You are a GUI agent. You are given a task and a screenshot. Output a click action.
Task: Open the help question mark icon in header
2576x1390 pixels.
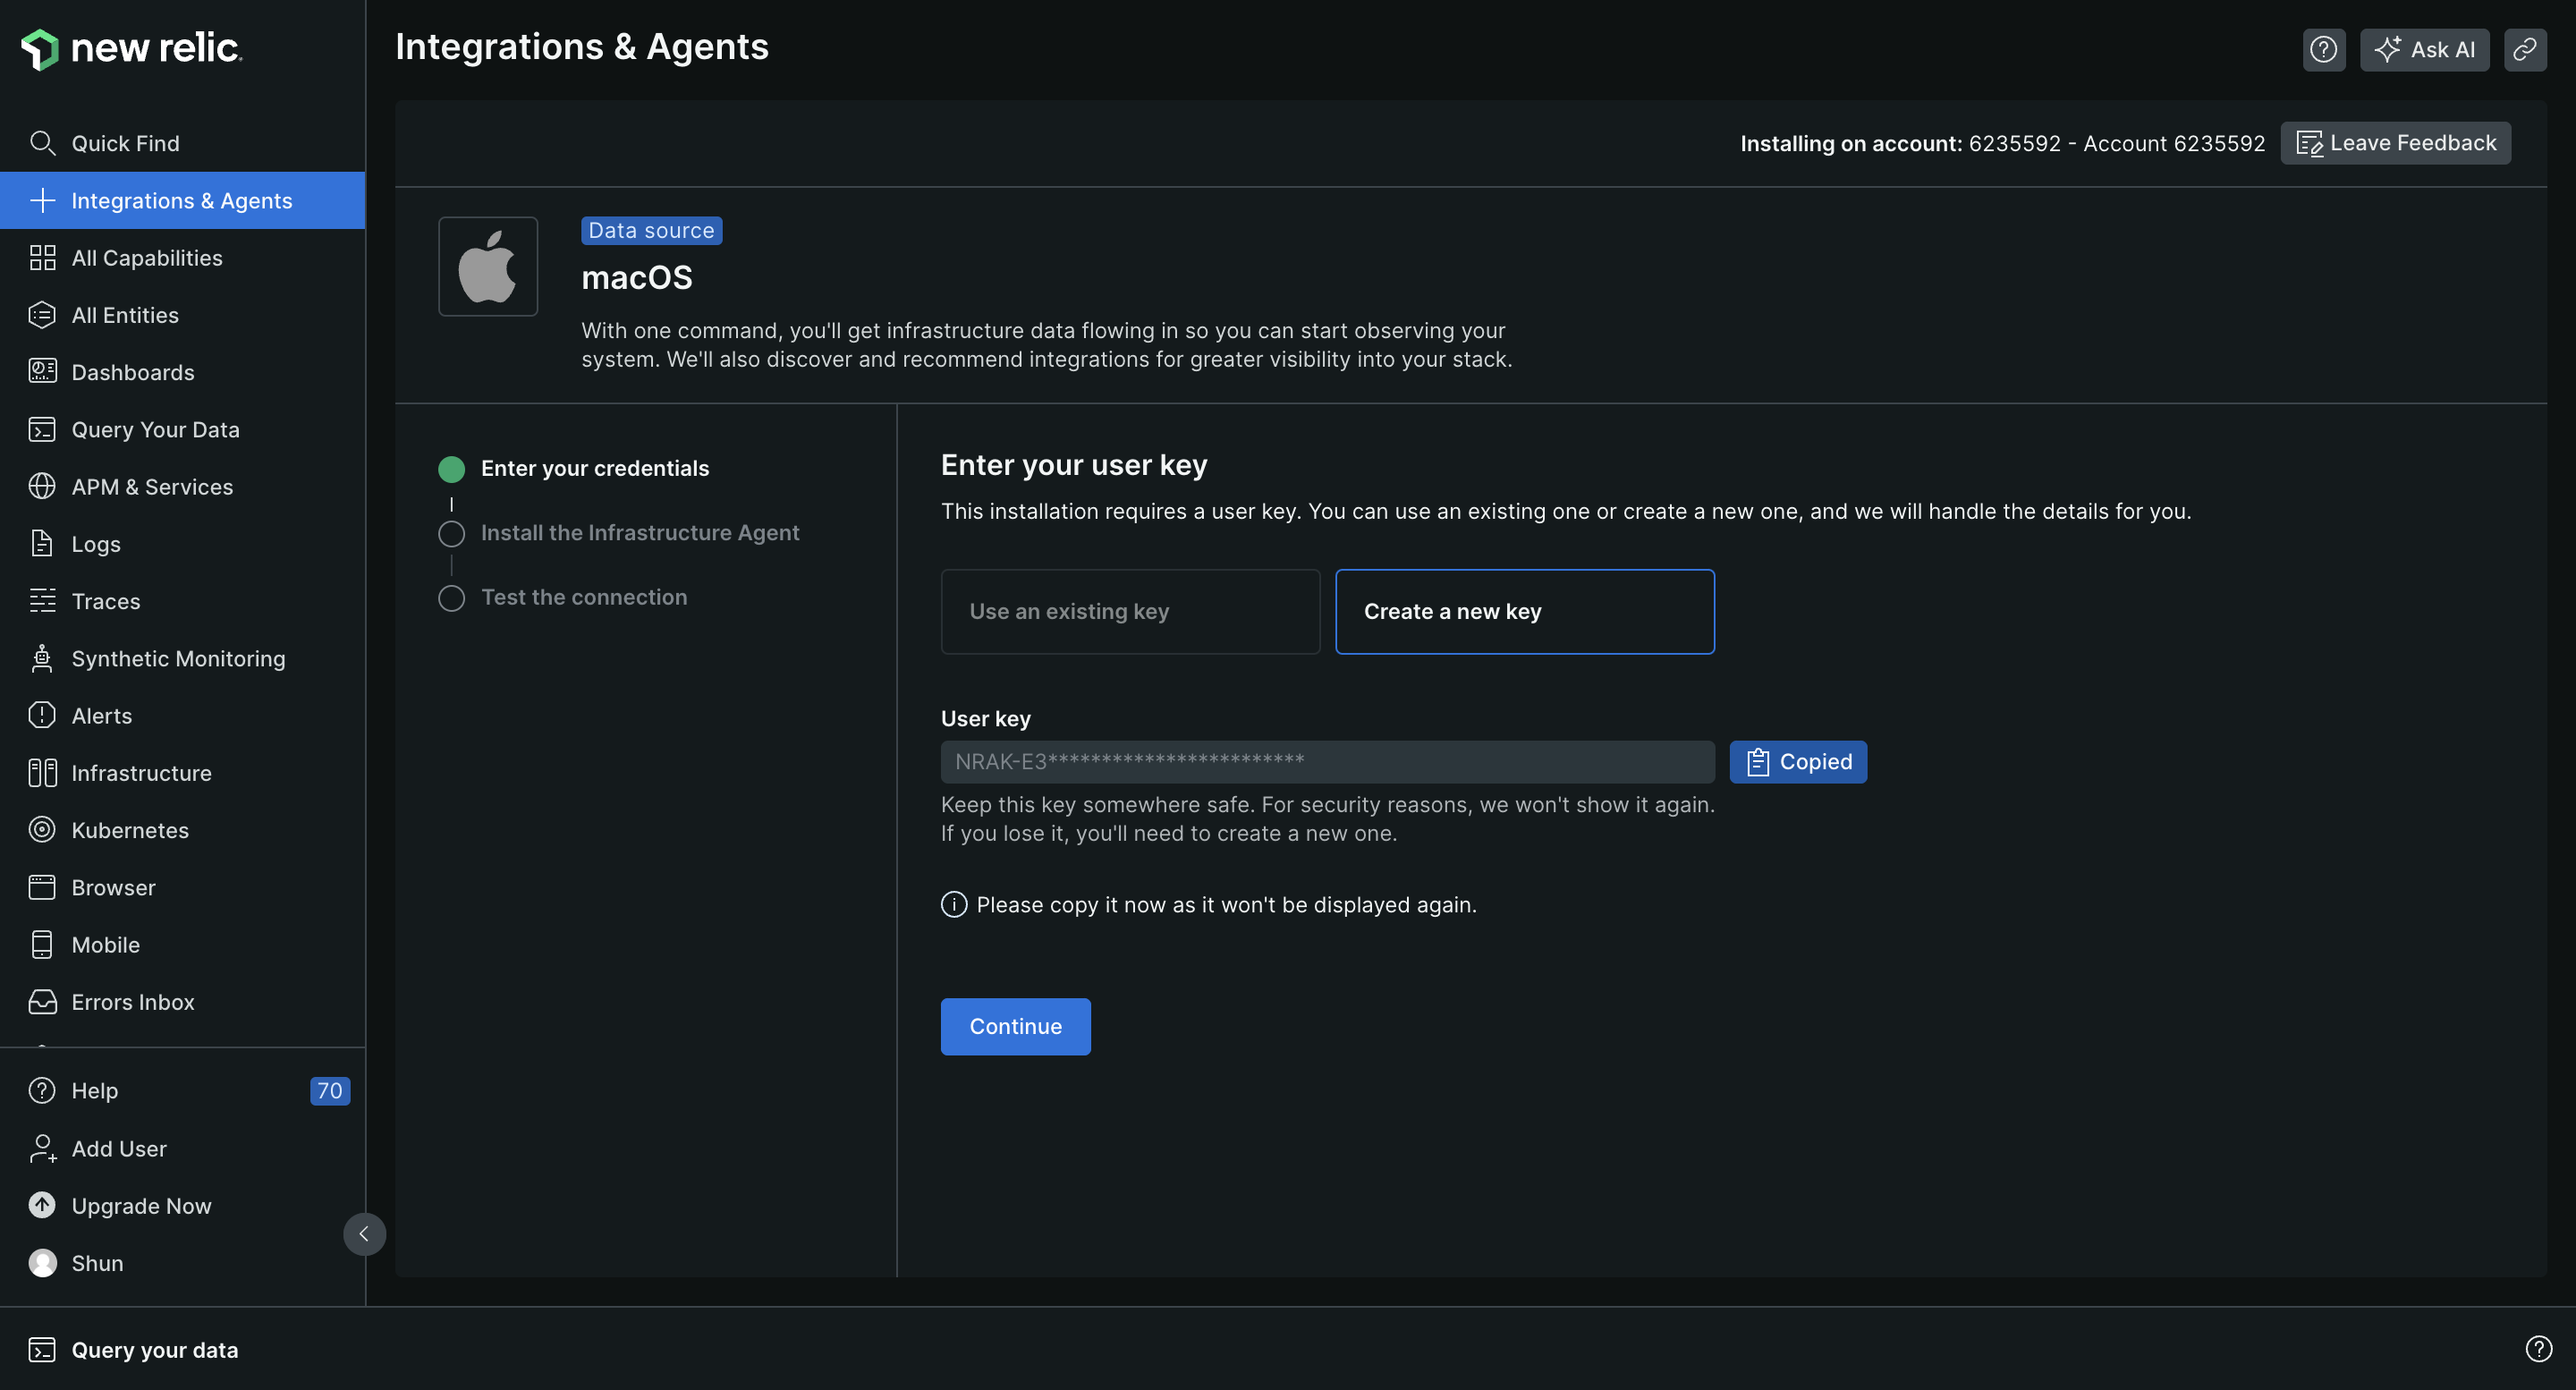[2323, 49]
